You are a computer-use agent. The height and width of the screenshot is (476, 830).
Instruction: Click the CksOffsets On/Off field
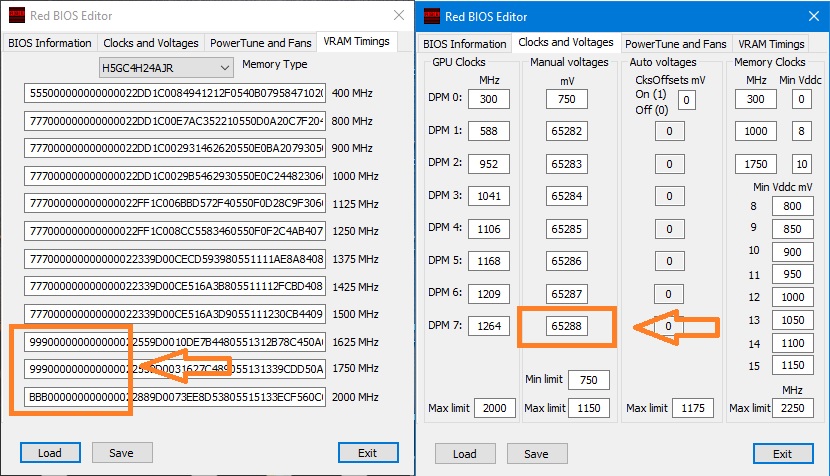(x=687, y=100)
